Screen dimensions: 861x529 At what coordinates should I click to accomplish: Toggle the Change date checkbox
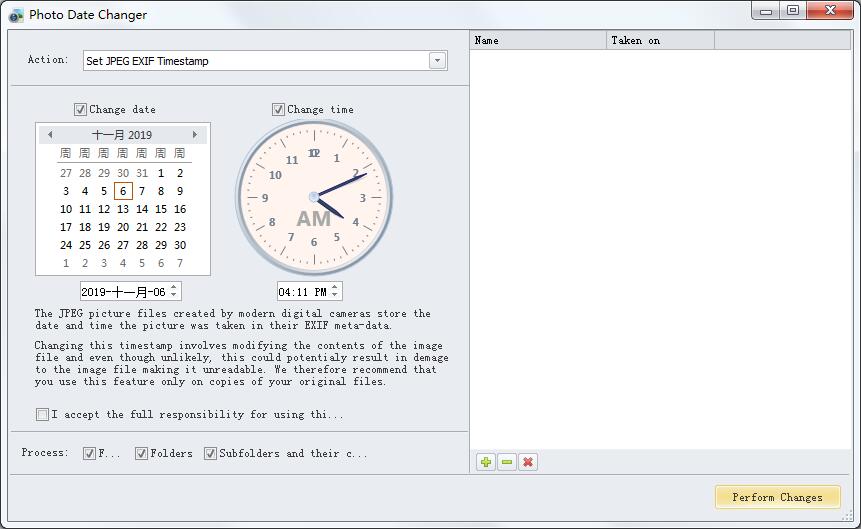[80, 109]
